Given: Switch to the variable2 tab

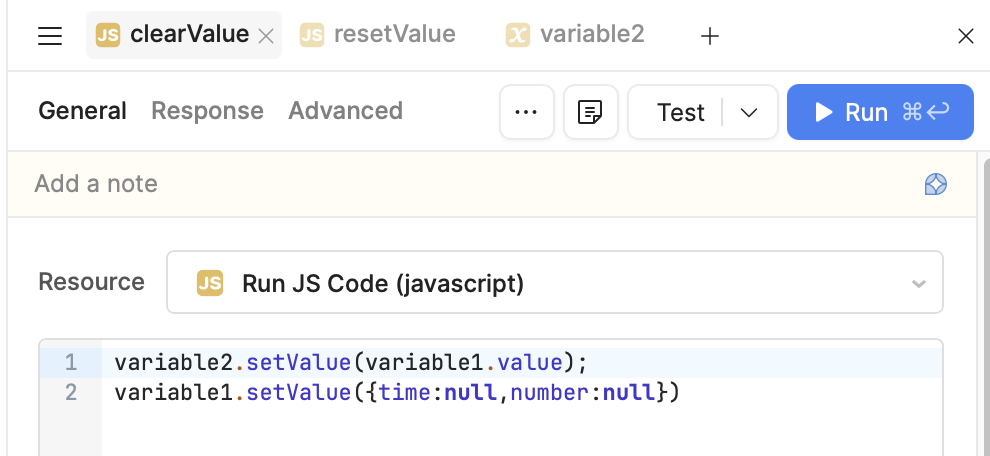Looking at the screenshot, I should (576, 35).
